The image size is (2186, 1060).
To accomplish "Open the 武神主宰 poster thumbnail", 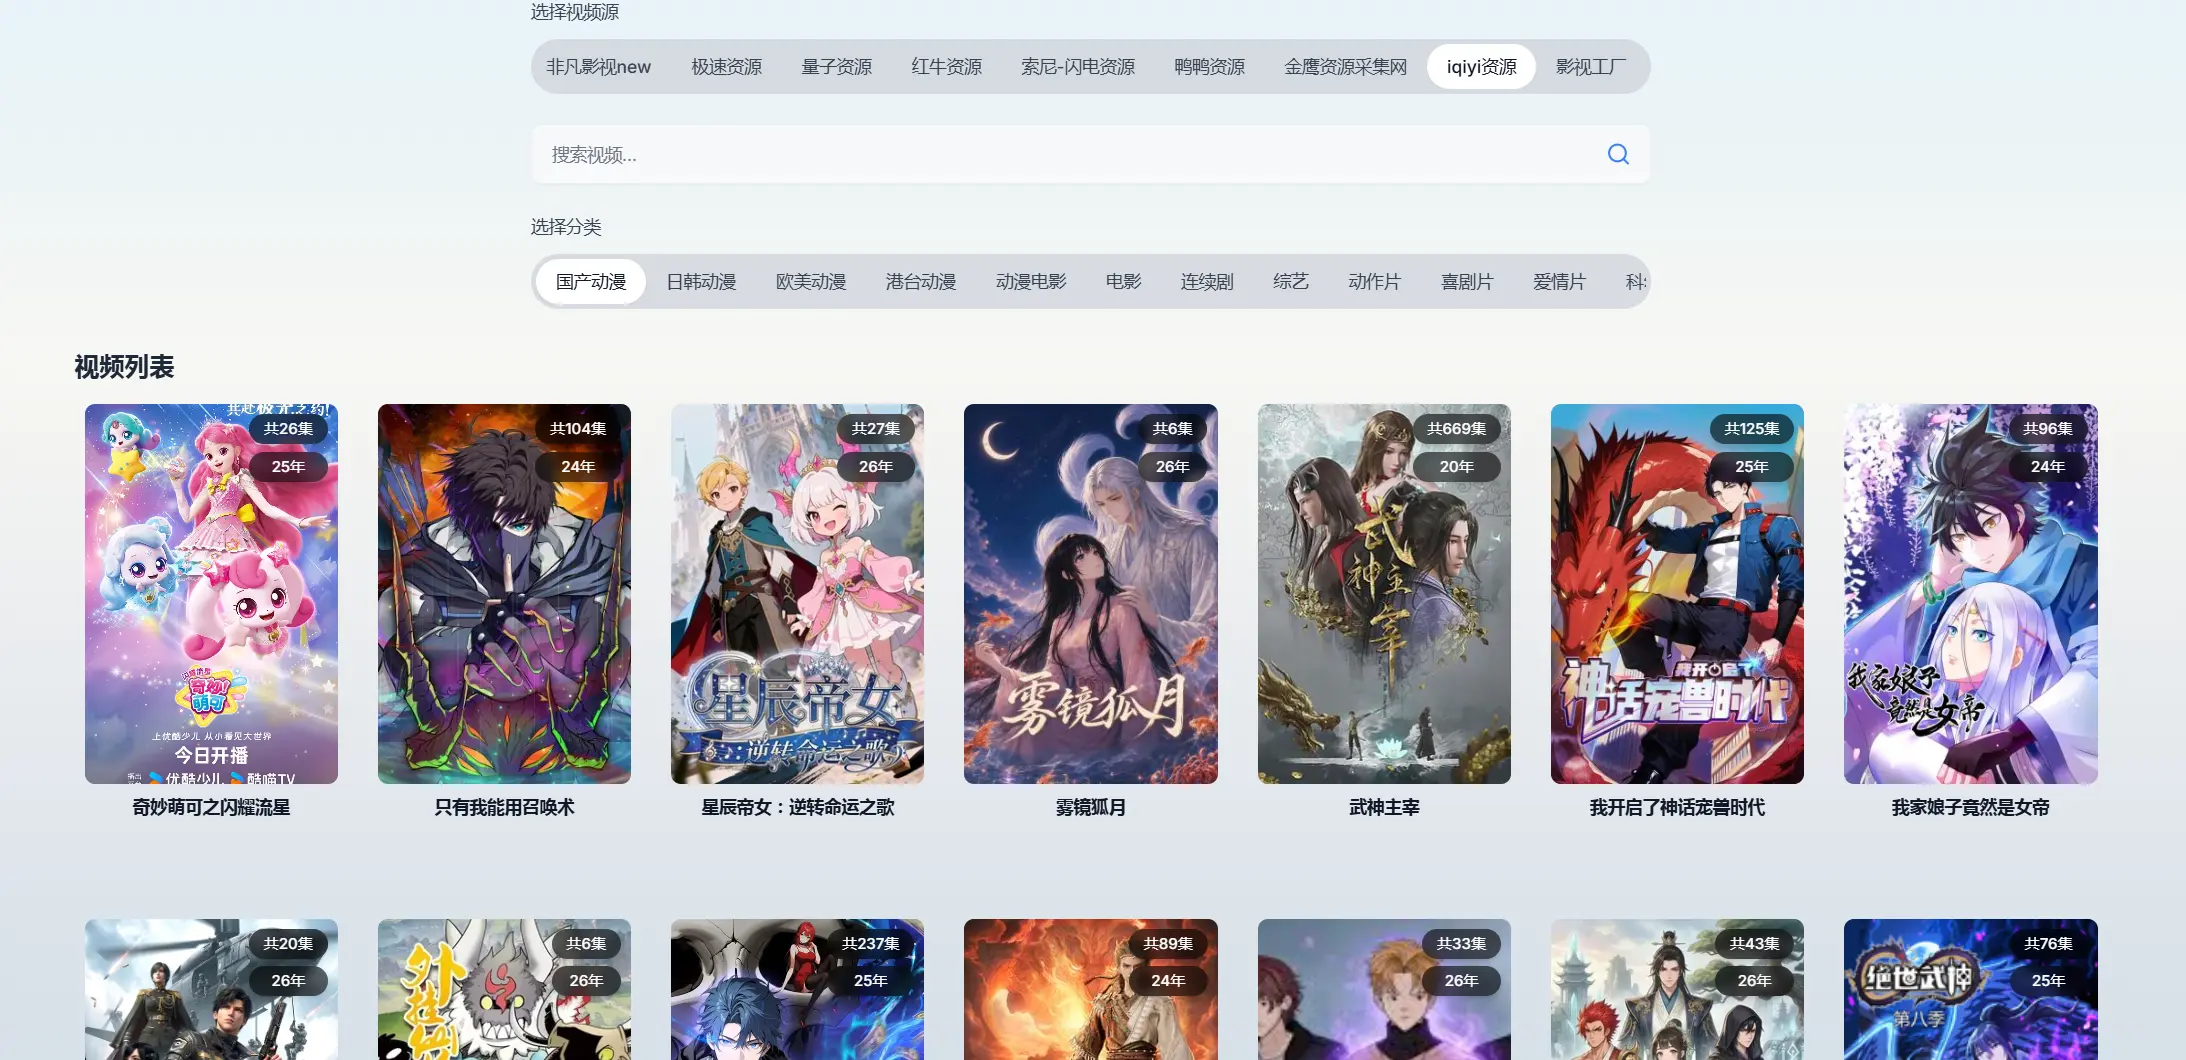I will point(1384,594).
